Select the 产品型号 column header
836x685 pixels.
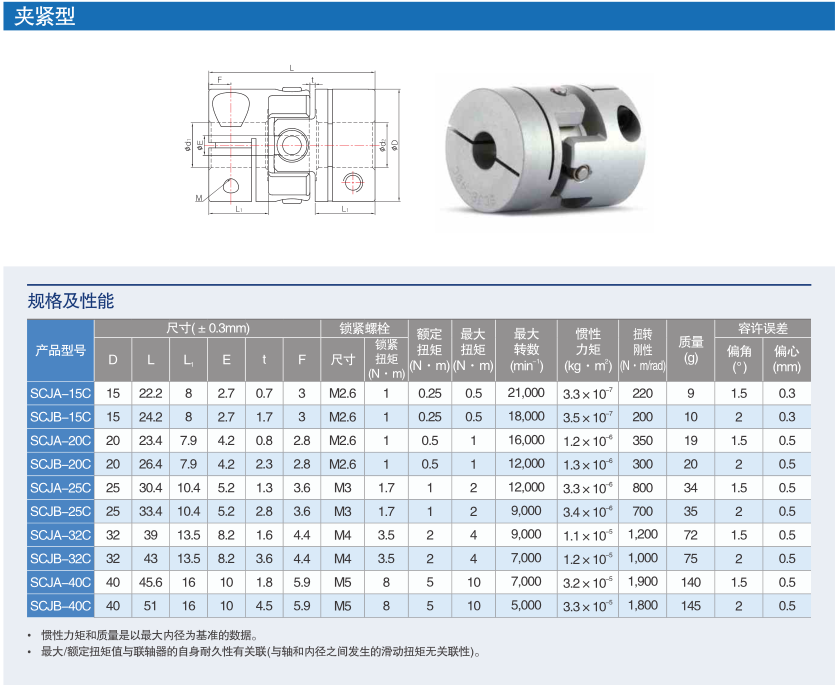pos(61,351)
